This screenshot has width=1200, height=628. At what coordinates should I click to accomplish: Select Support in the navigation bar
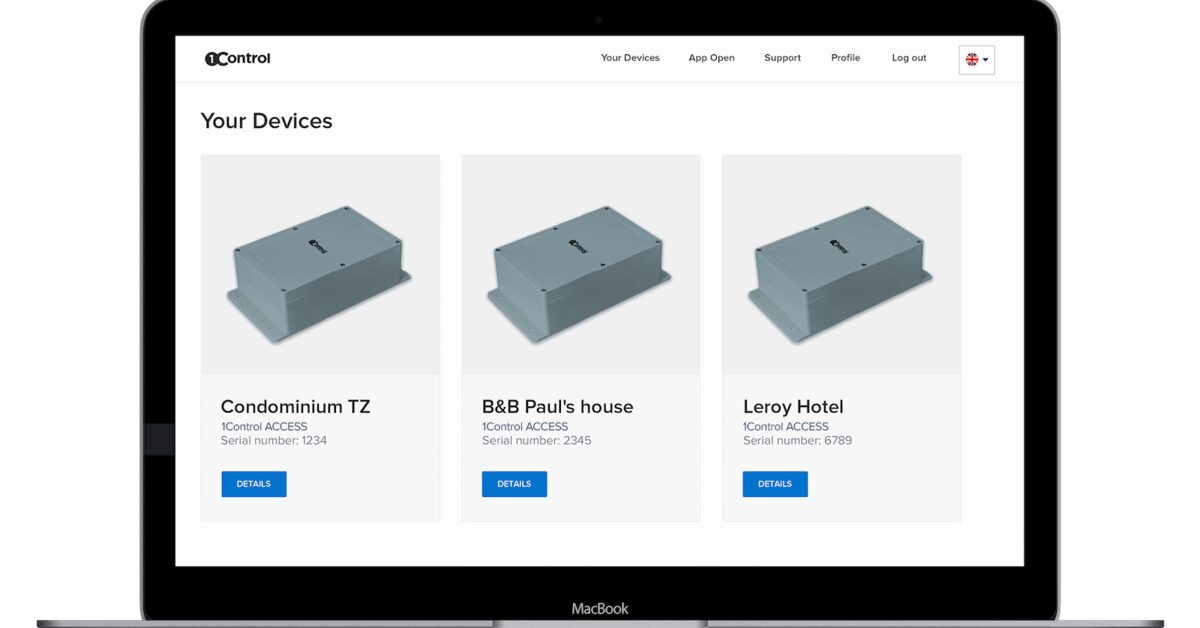(782, 58)
